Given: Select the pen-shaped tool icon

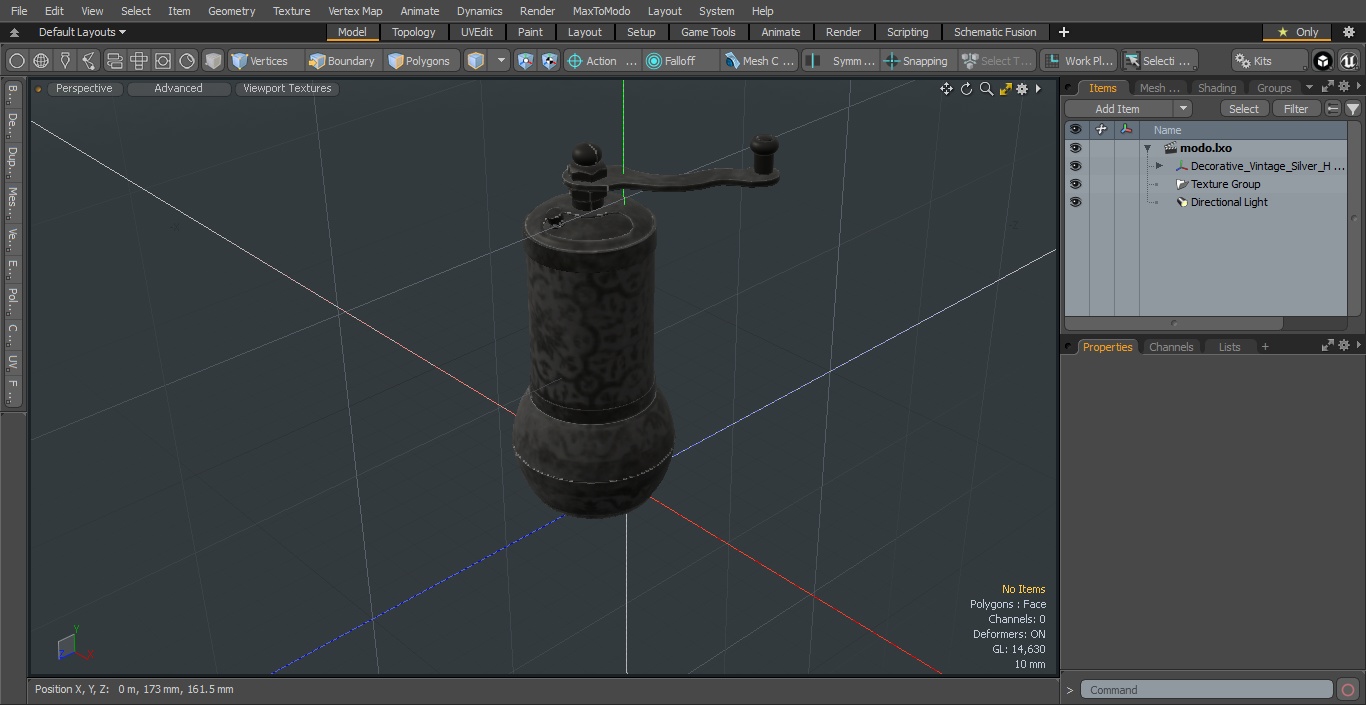Looking at the screenshot, I should (65, 61).
